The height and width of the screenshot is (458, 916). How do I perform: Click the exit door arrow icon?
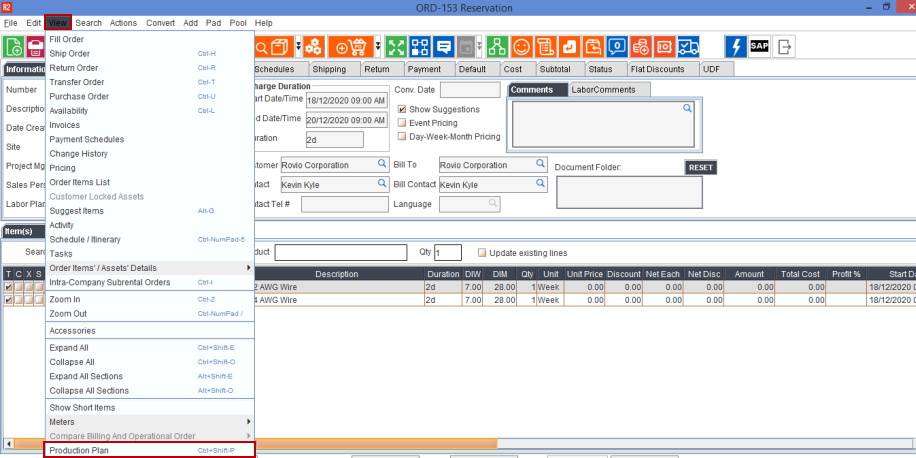785,47
